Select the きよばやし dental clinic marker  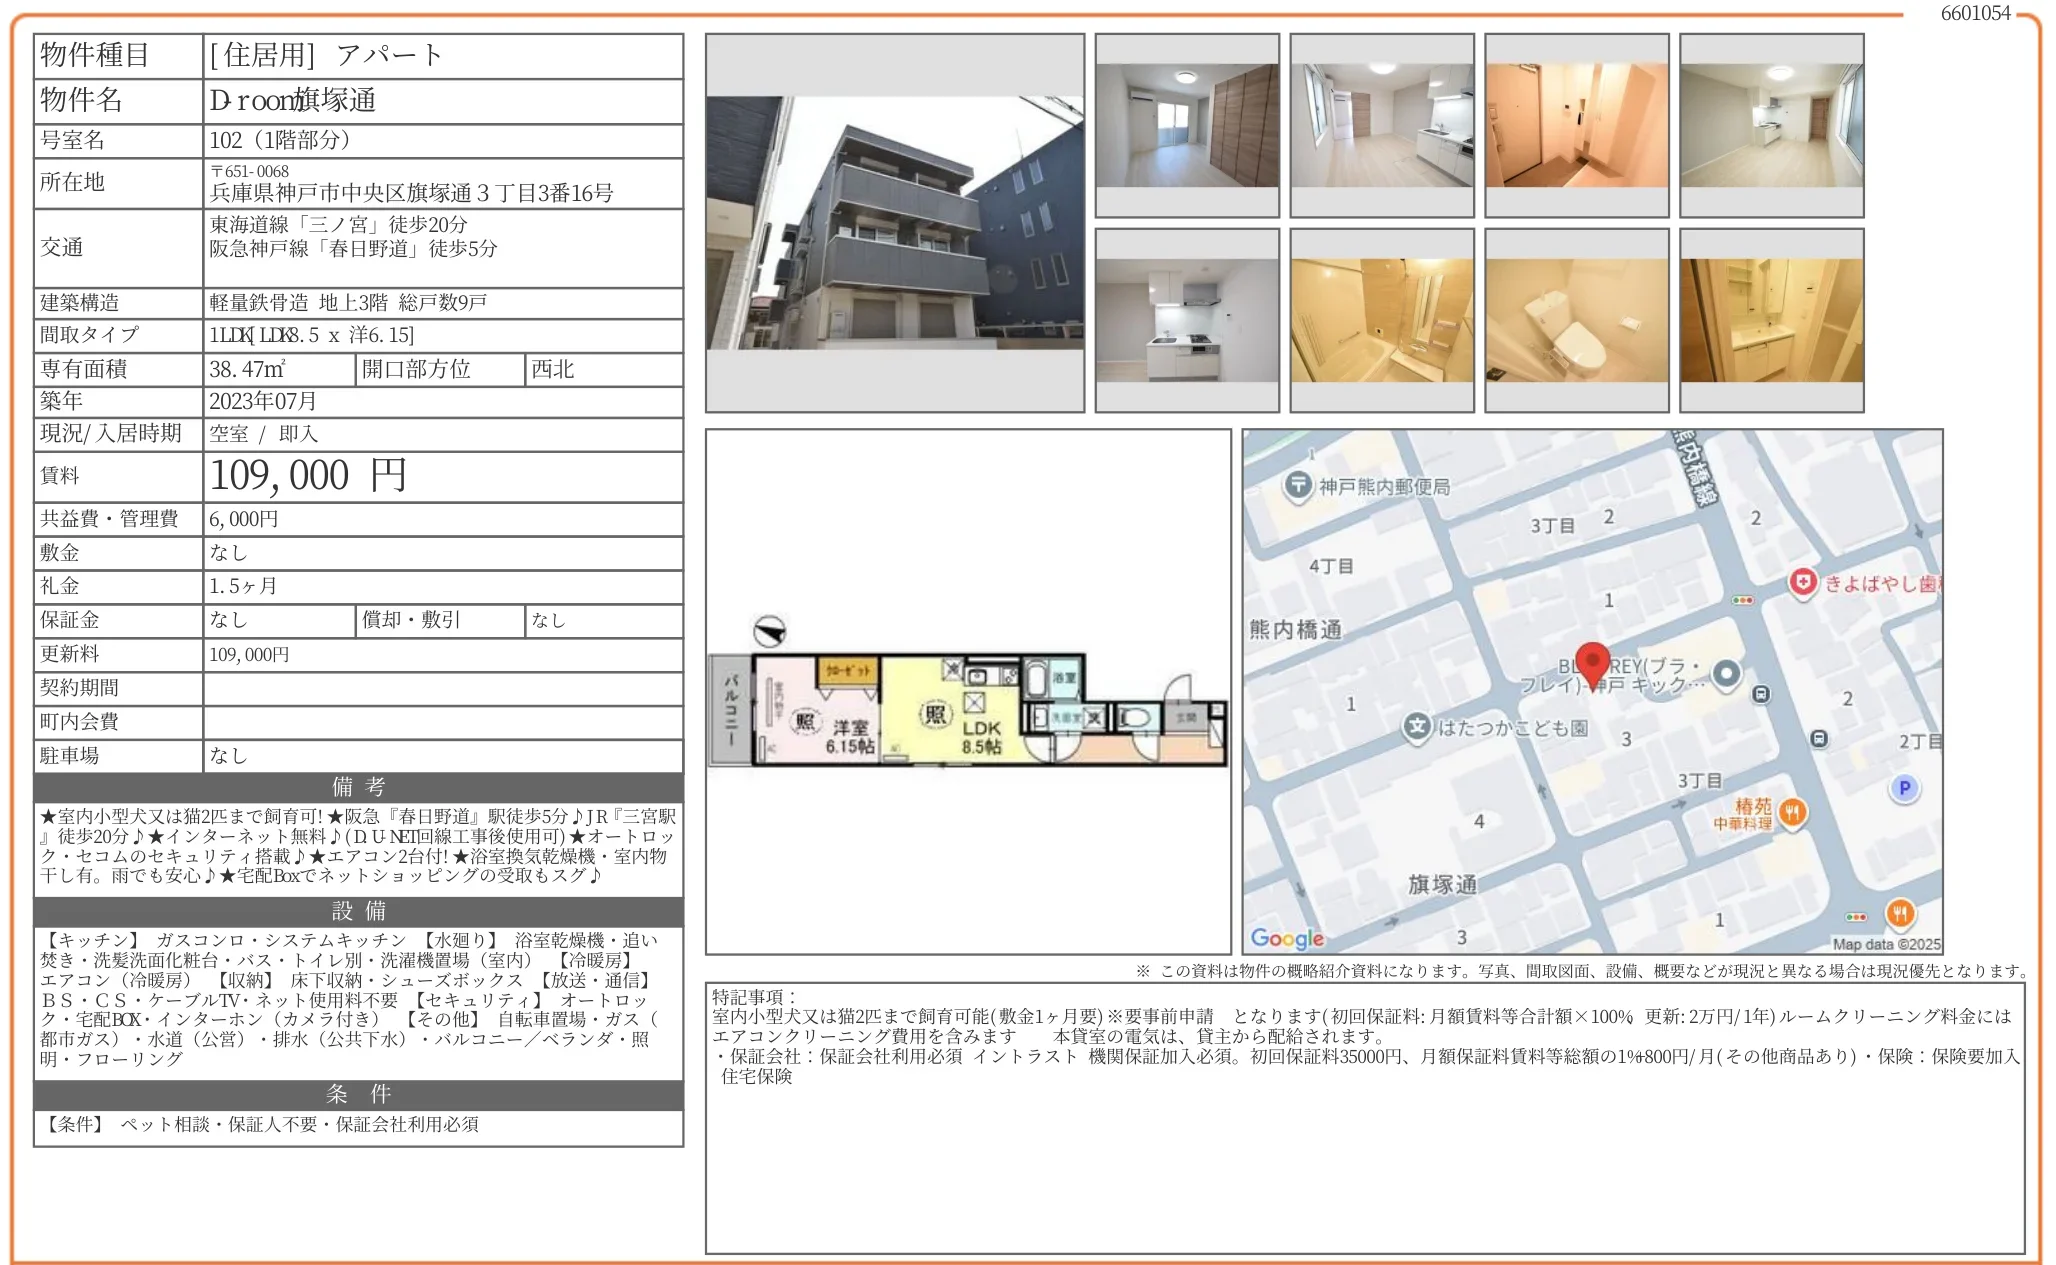pyautogui.click(x=1804, y=583)
